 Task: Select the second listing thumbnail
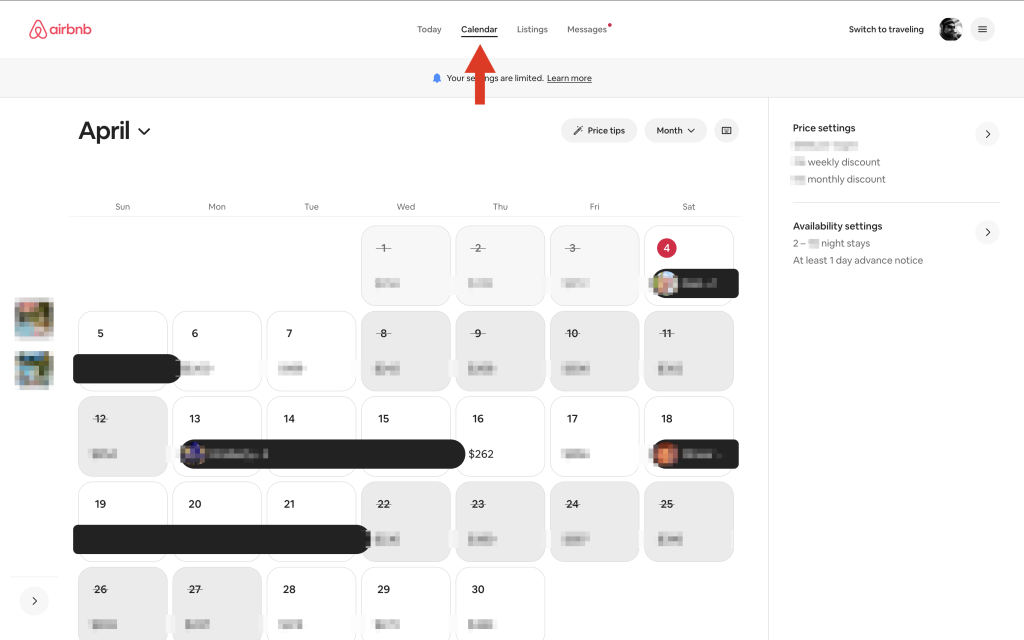(34, 369)
